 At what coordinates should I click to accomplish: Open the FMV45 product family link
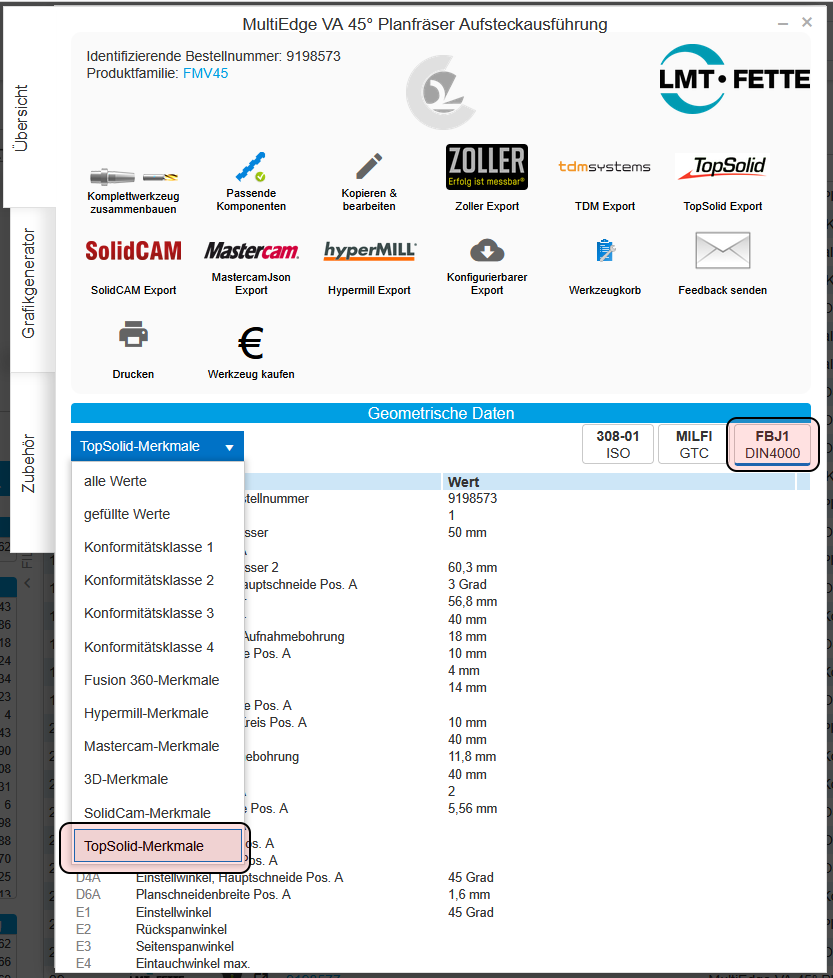(x=205, y=73)
